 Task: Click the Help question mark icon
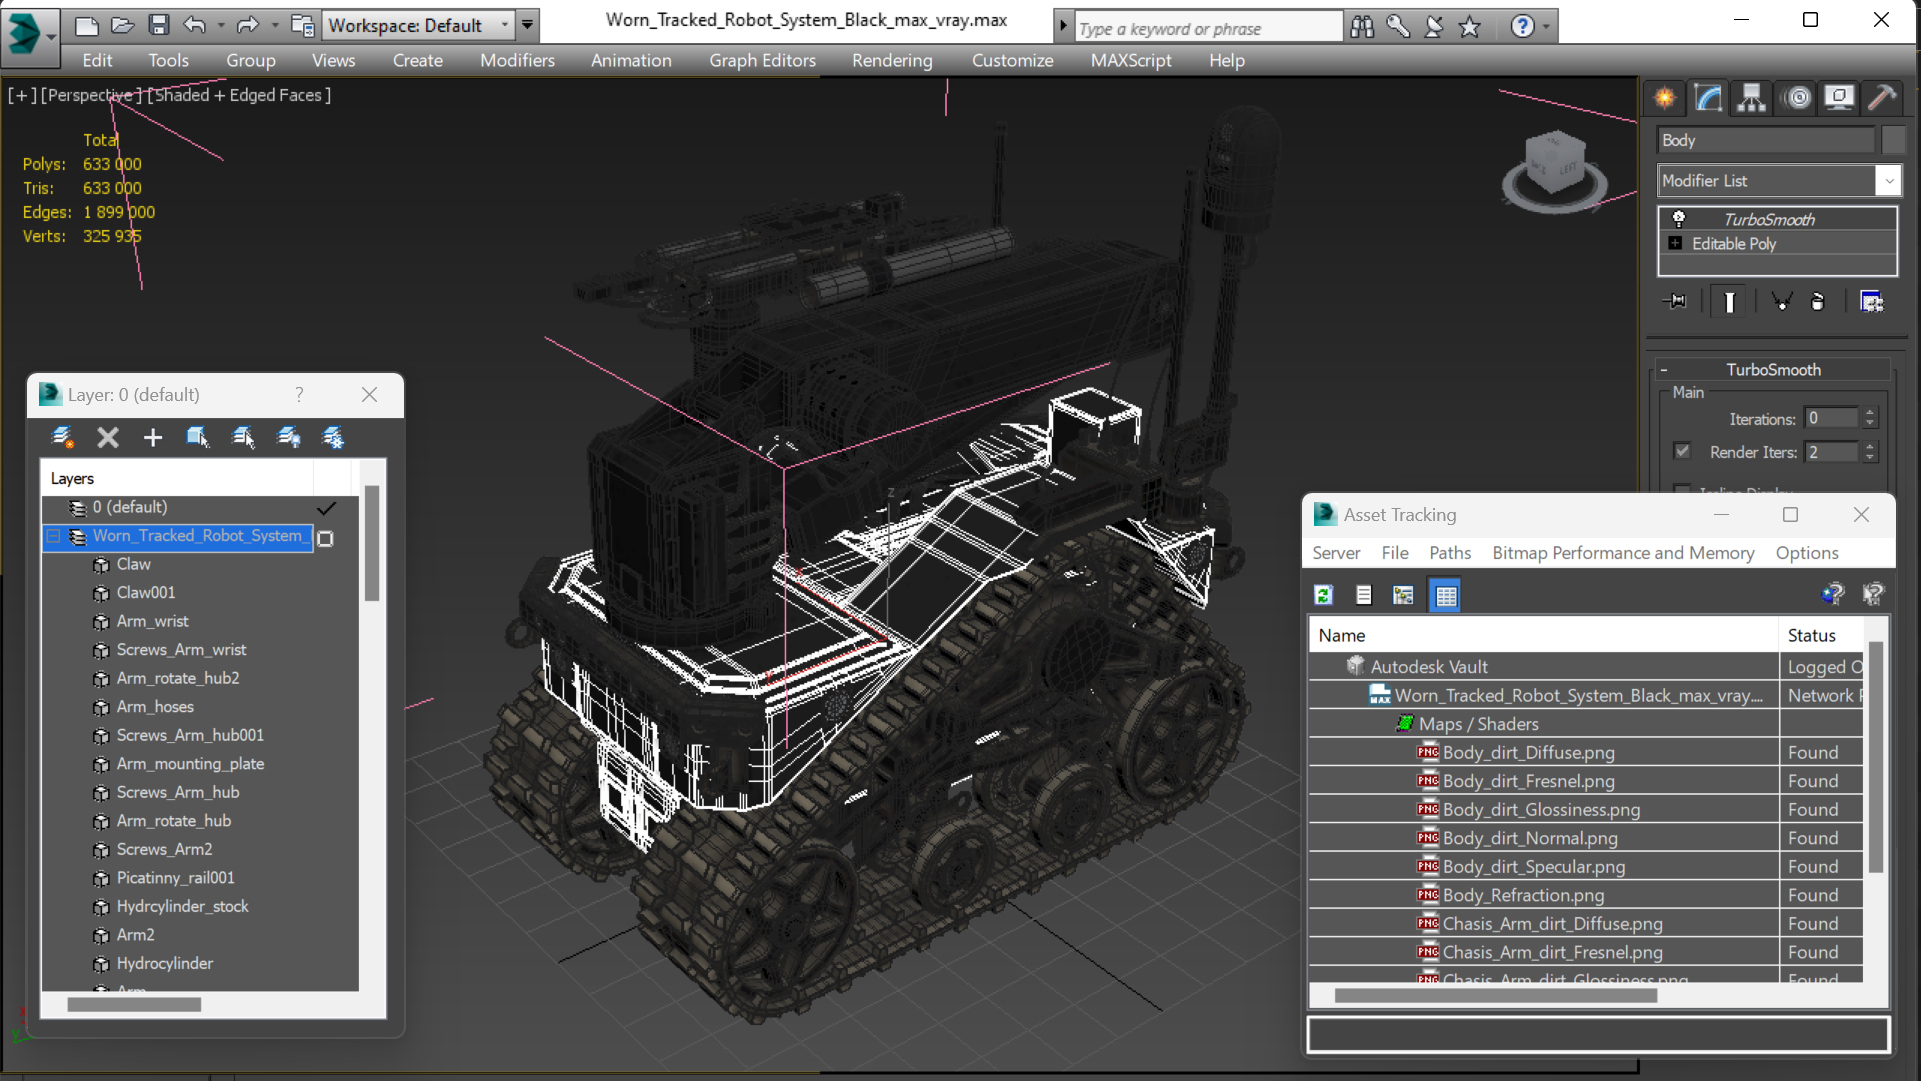tap(1522, 26)
